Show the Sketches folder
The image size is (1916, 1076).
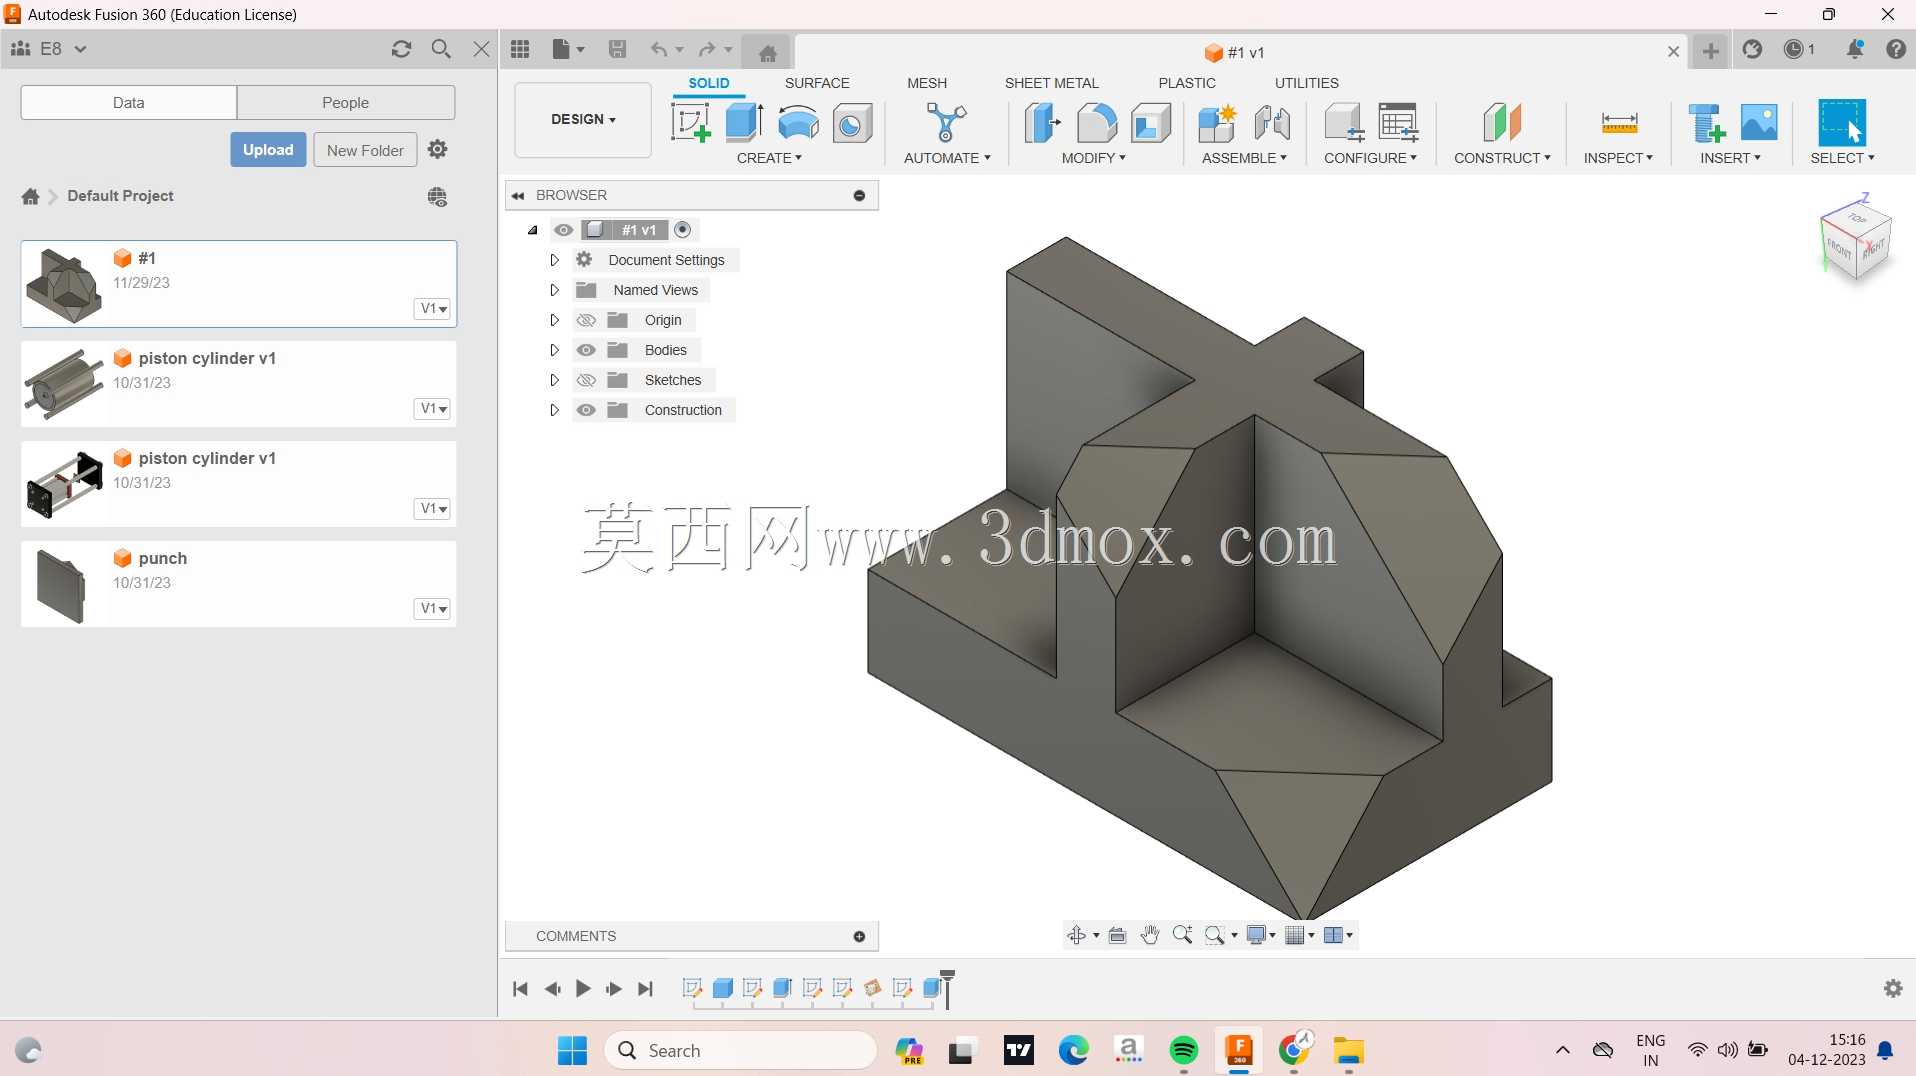coord(586,380)
